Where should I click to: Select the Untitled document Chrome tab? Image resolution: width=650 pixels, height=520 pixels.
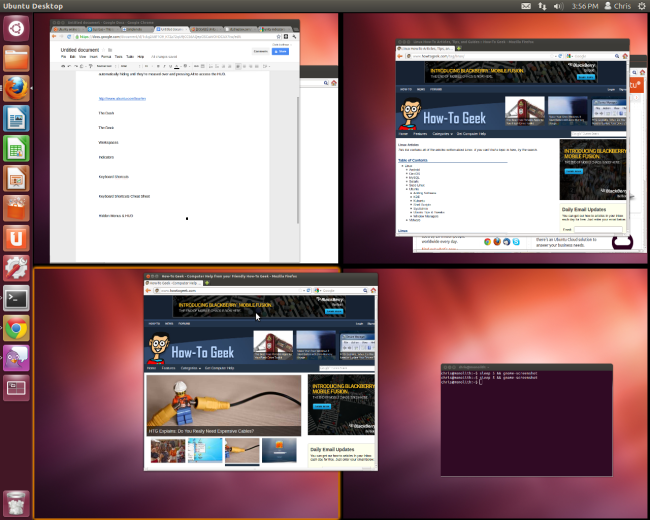click(172, 29)
